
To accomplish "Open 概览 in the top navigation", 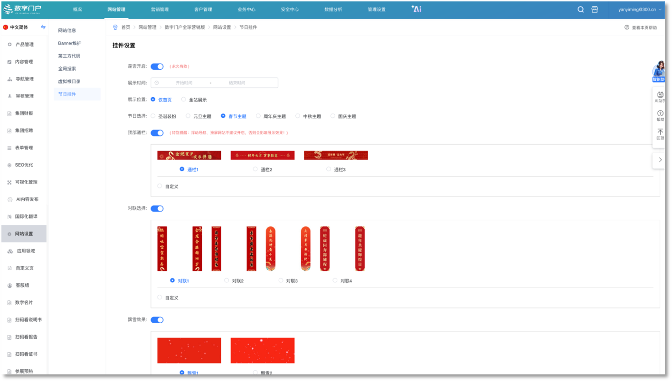I will pos(77,9).
